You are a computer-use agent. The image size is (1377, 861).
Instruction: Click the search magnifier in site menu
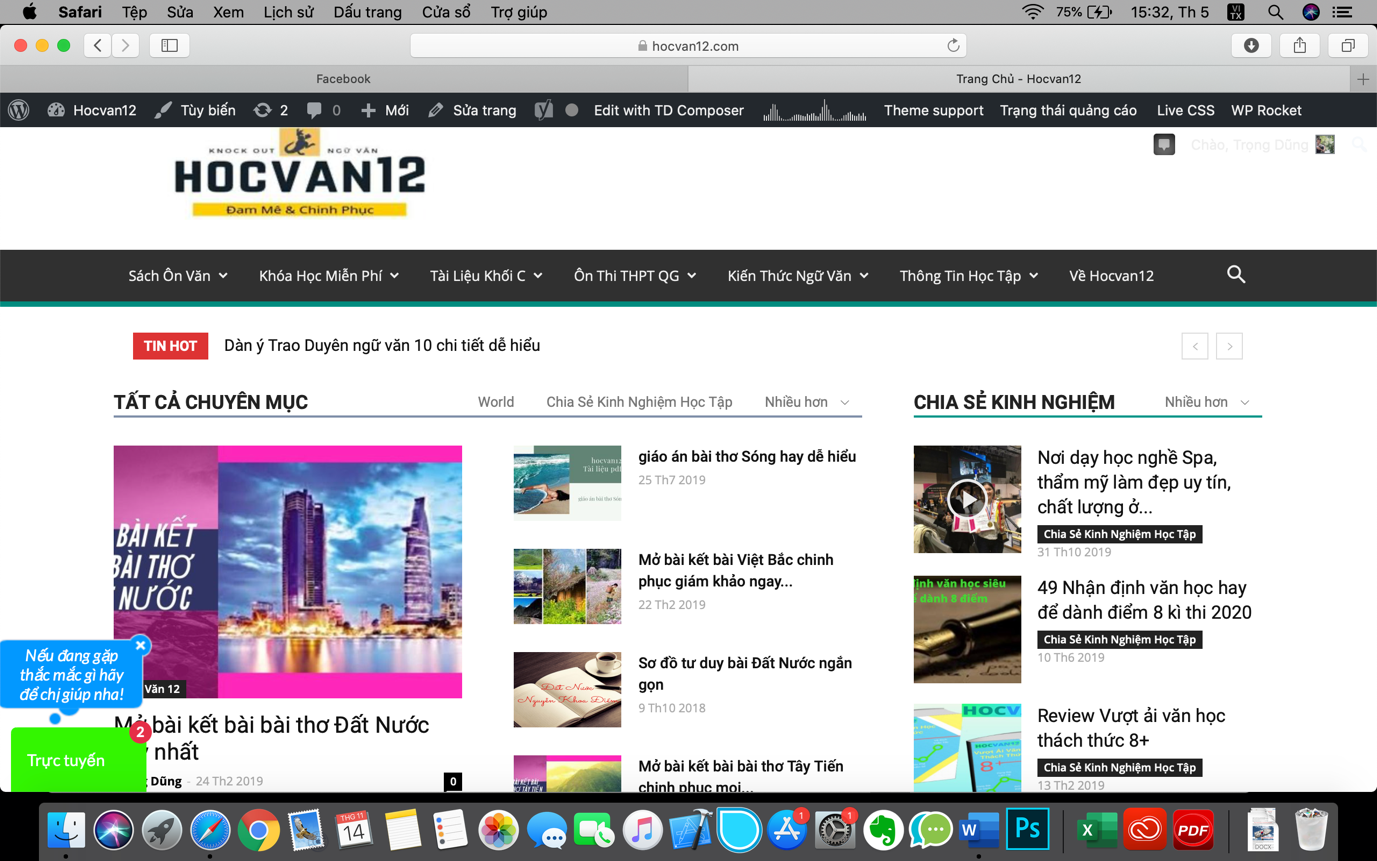1236,274
